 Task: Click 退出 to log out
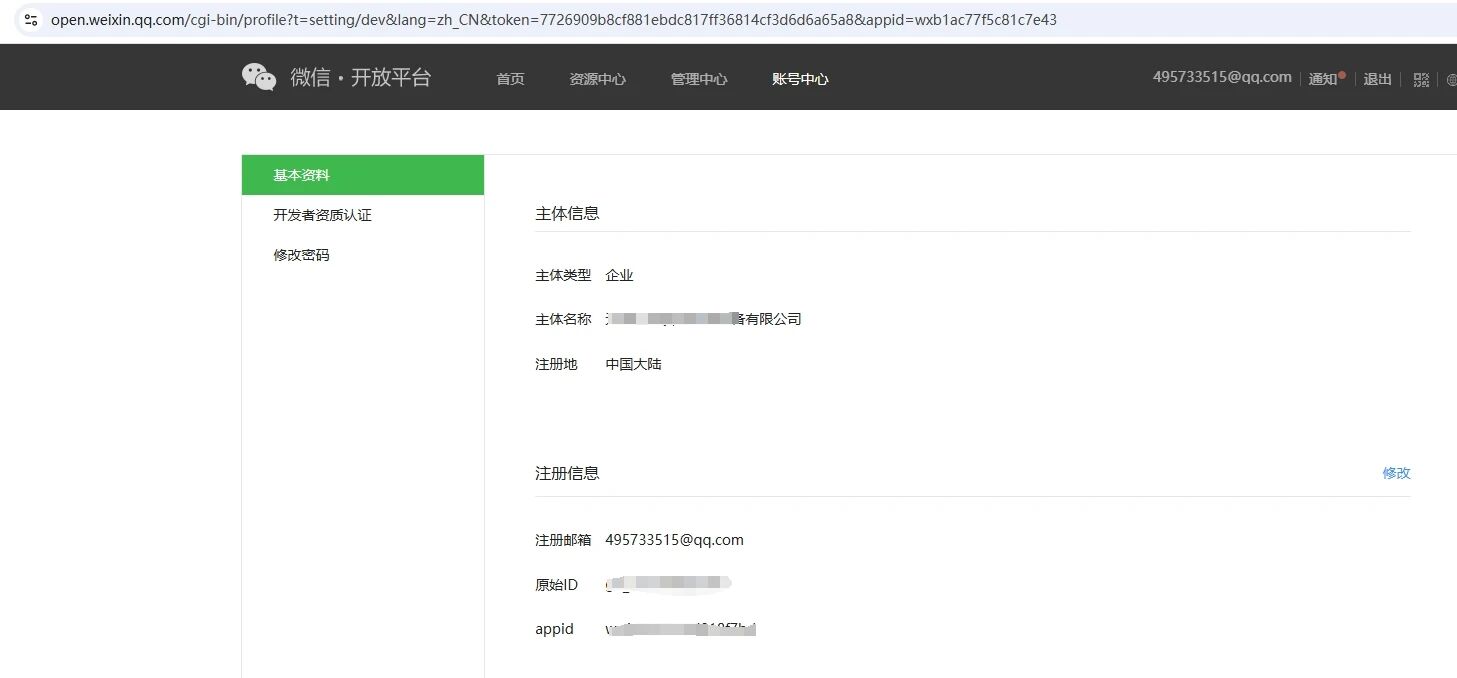pos(1378,79)
